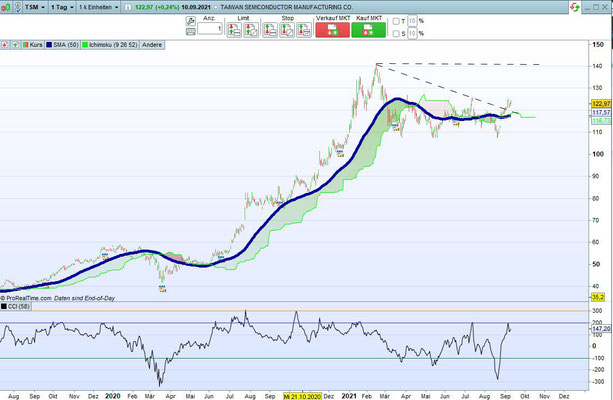613x400 pixels.
Task: Click the 2020 label on time axis
Action: click(113, 396)
